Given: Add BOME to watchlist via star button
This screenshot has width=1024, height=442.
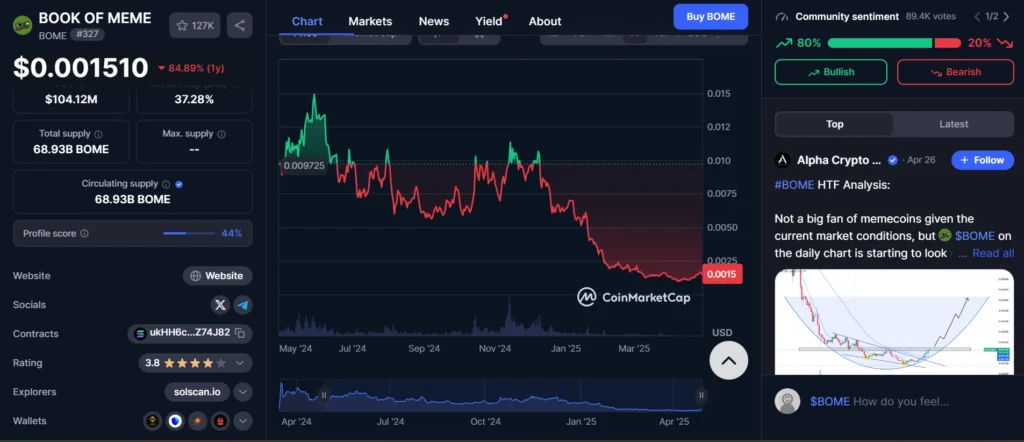Looking at the screenshot, I should click(195, 25).
